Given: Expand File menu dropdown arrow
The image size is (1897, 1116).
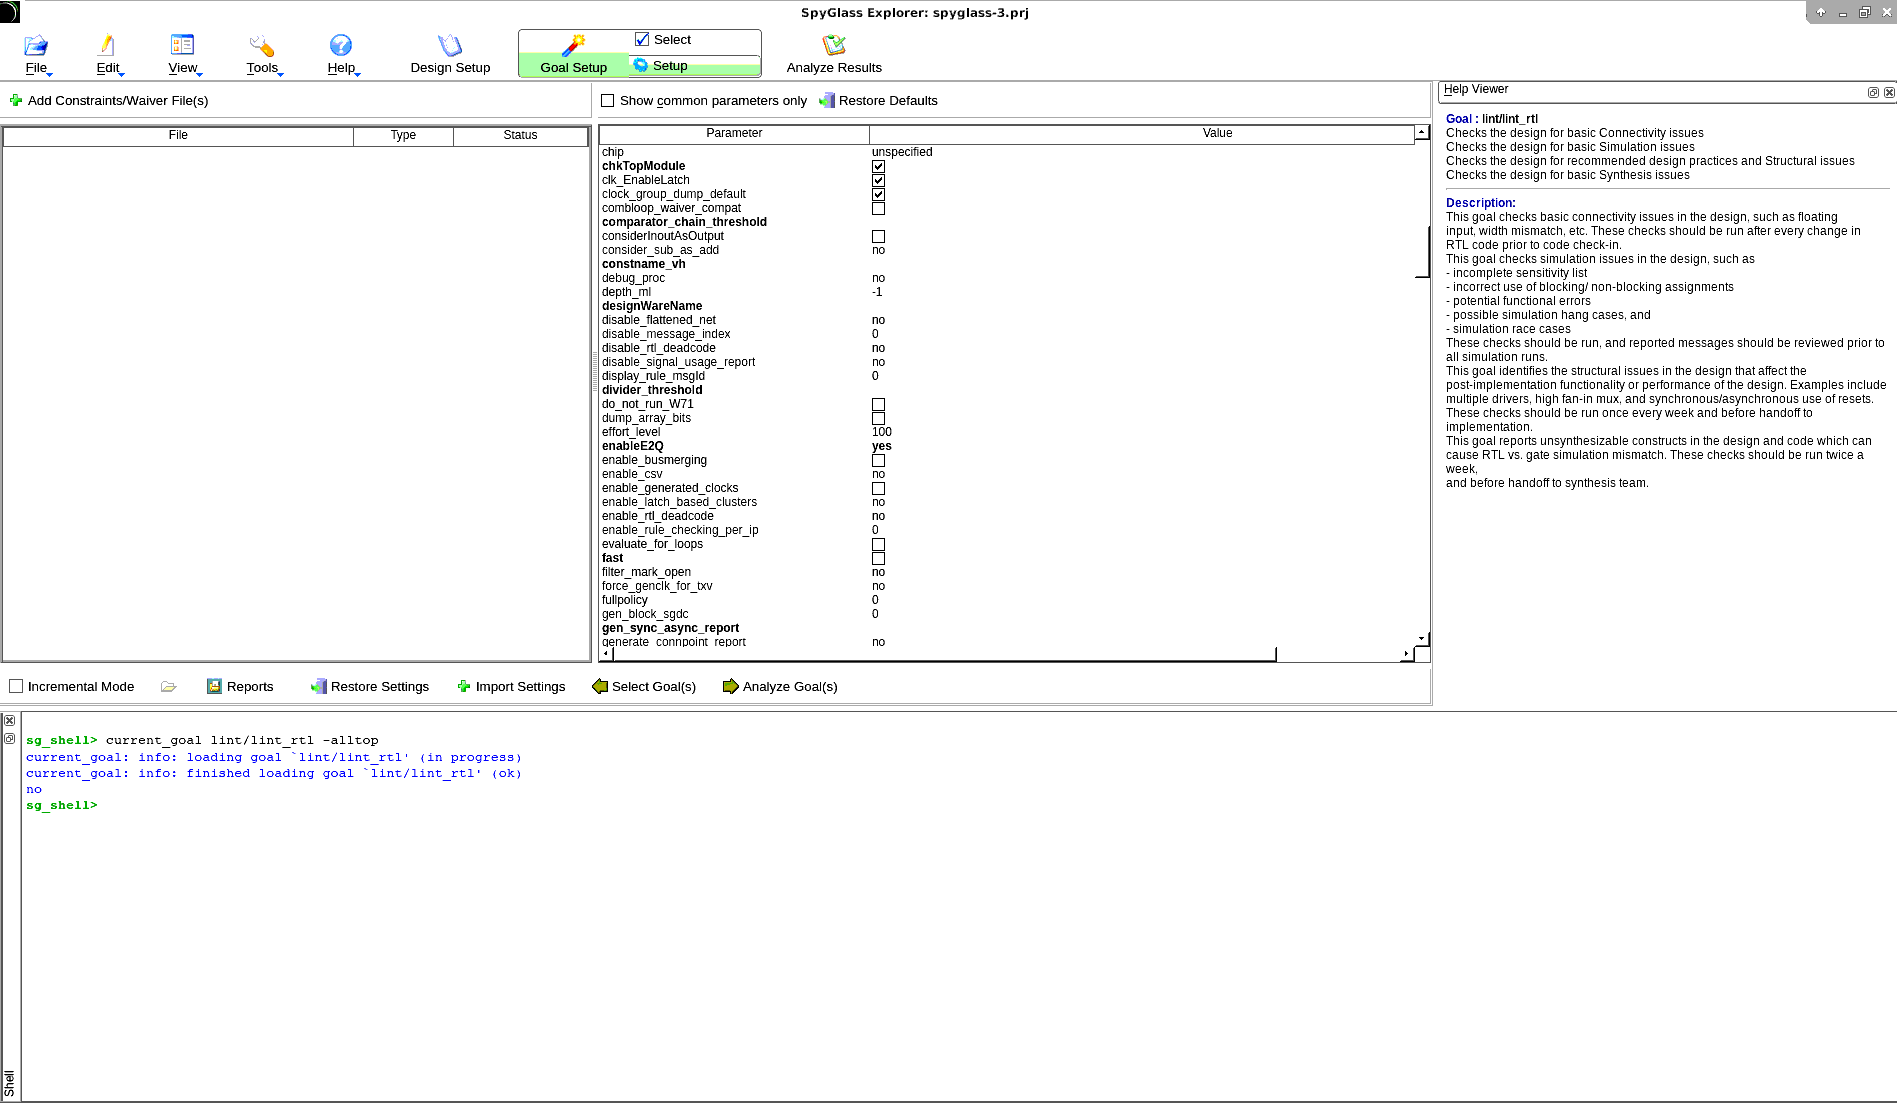Looking at the screenshot, I should coord(49,74).
